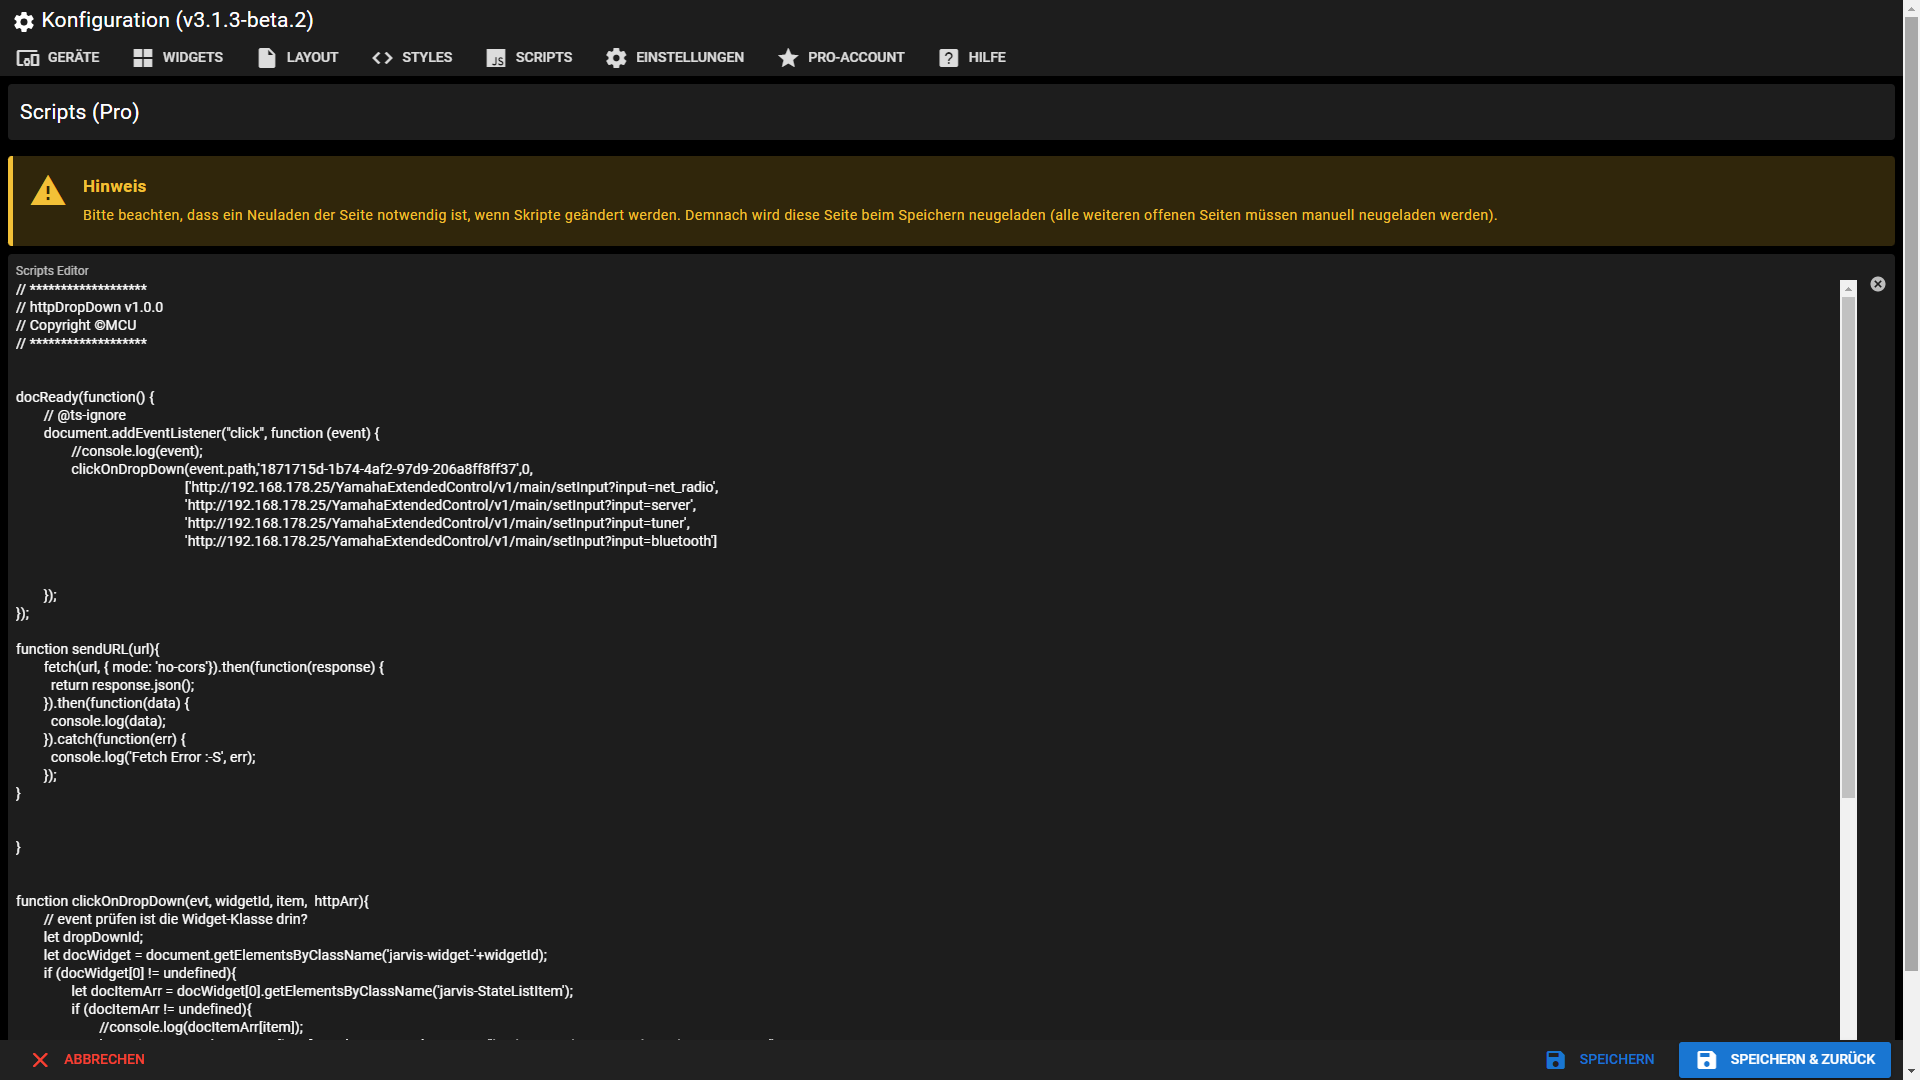This screenshot has height=1080, width=1920.
Task: Open the HILFE tab
Action: point(972,58)
